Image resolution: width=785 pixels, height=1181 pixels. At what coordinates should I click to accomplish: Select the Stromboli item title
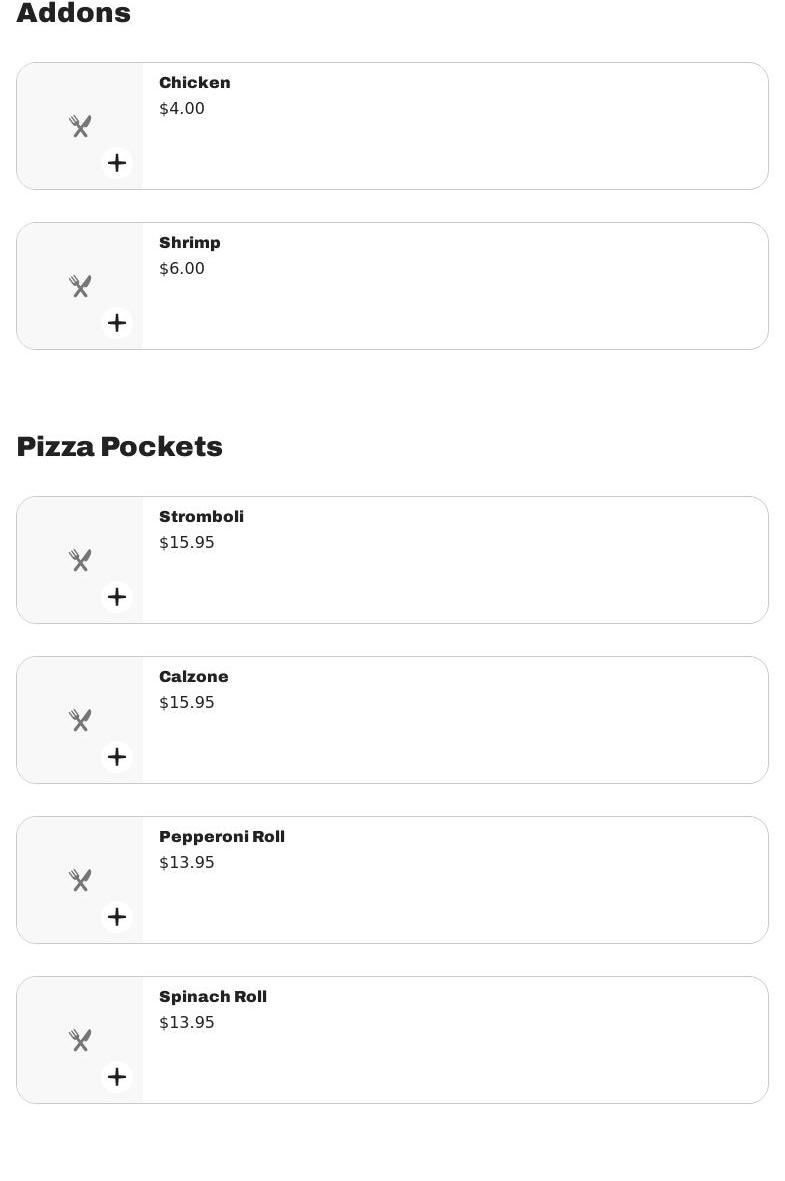201,517
